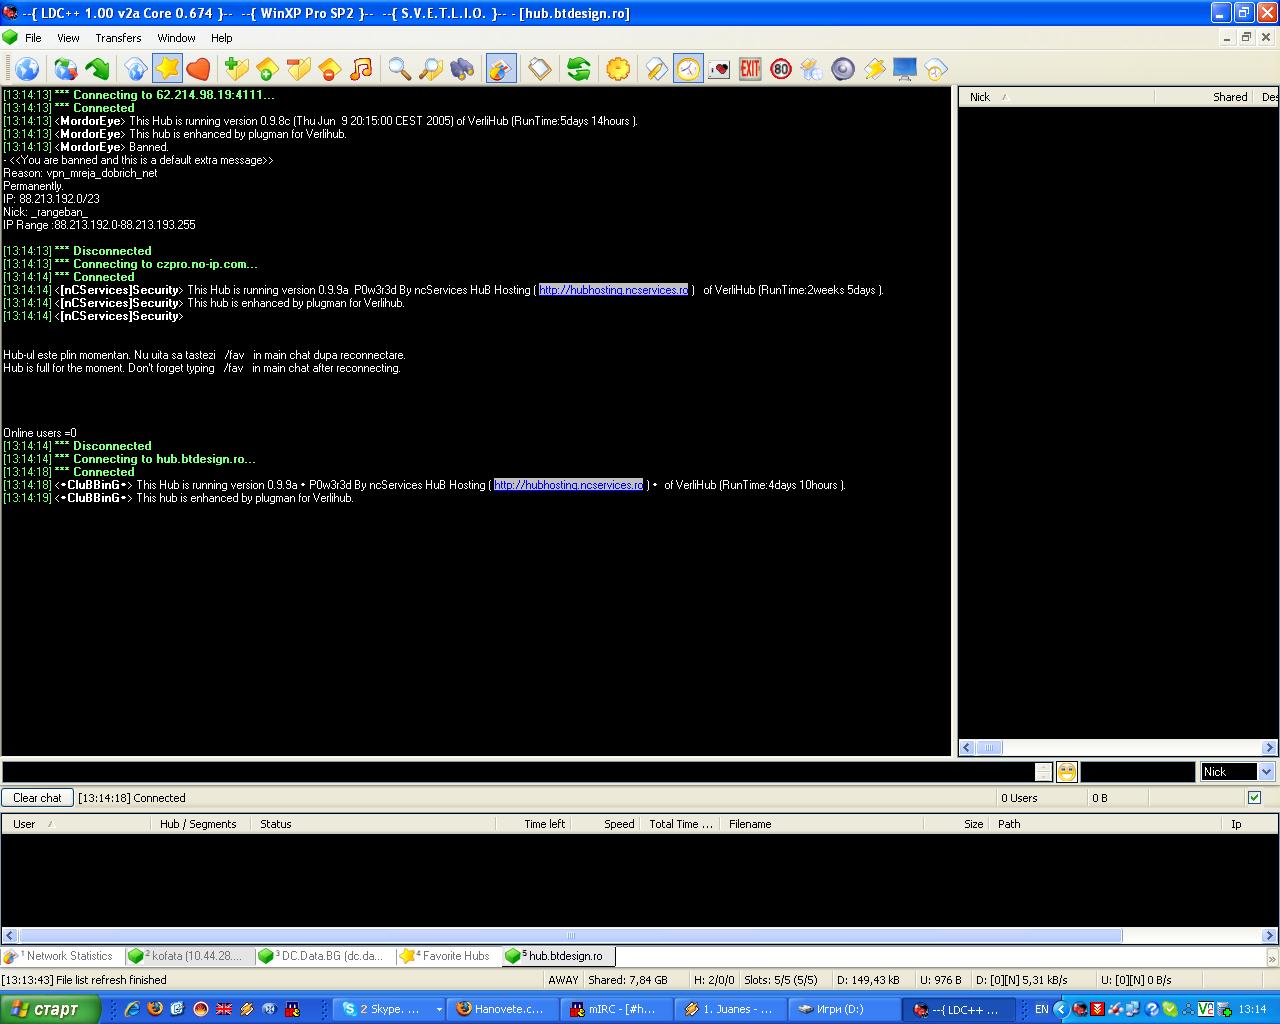
Task: Select the hub.btdesign.ro tab
Action: pos(558,956)
